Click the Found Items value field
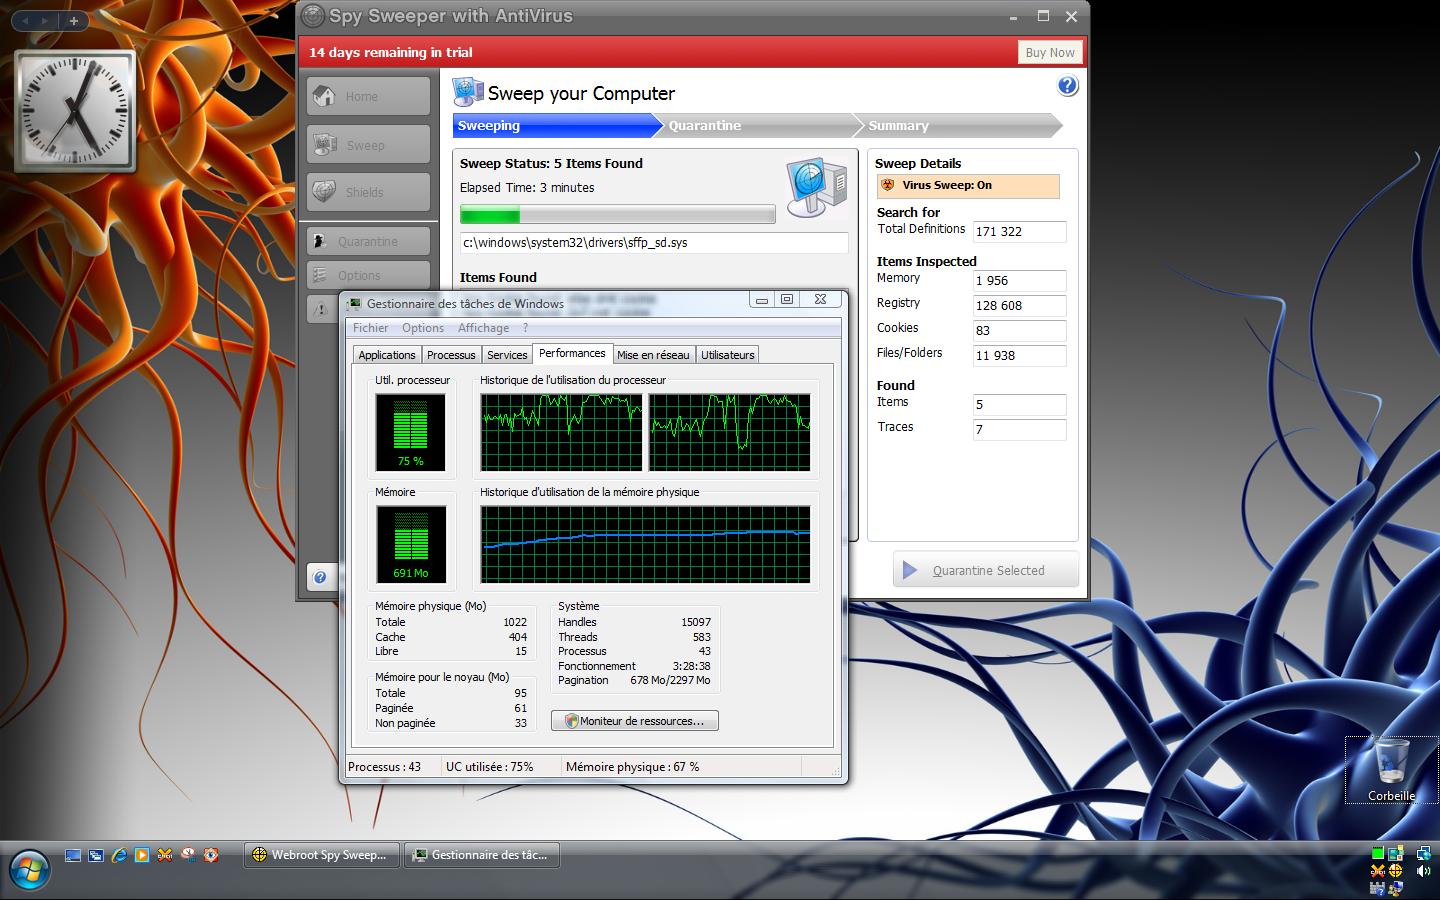This screenshot has height=900, width=1440. 1019,405
